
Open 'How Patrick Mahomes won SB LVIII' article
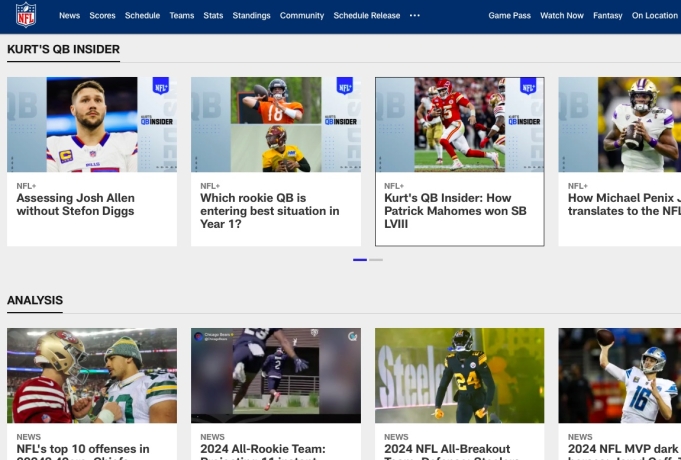coord(455,211)
